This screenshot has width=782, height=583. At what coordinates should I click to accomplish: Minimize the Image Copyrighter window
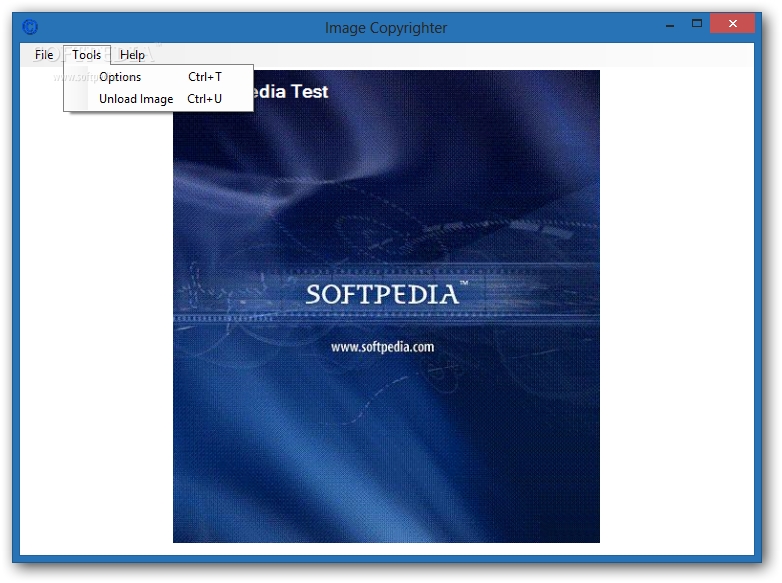[x=670, y=24]
